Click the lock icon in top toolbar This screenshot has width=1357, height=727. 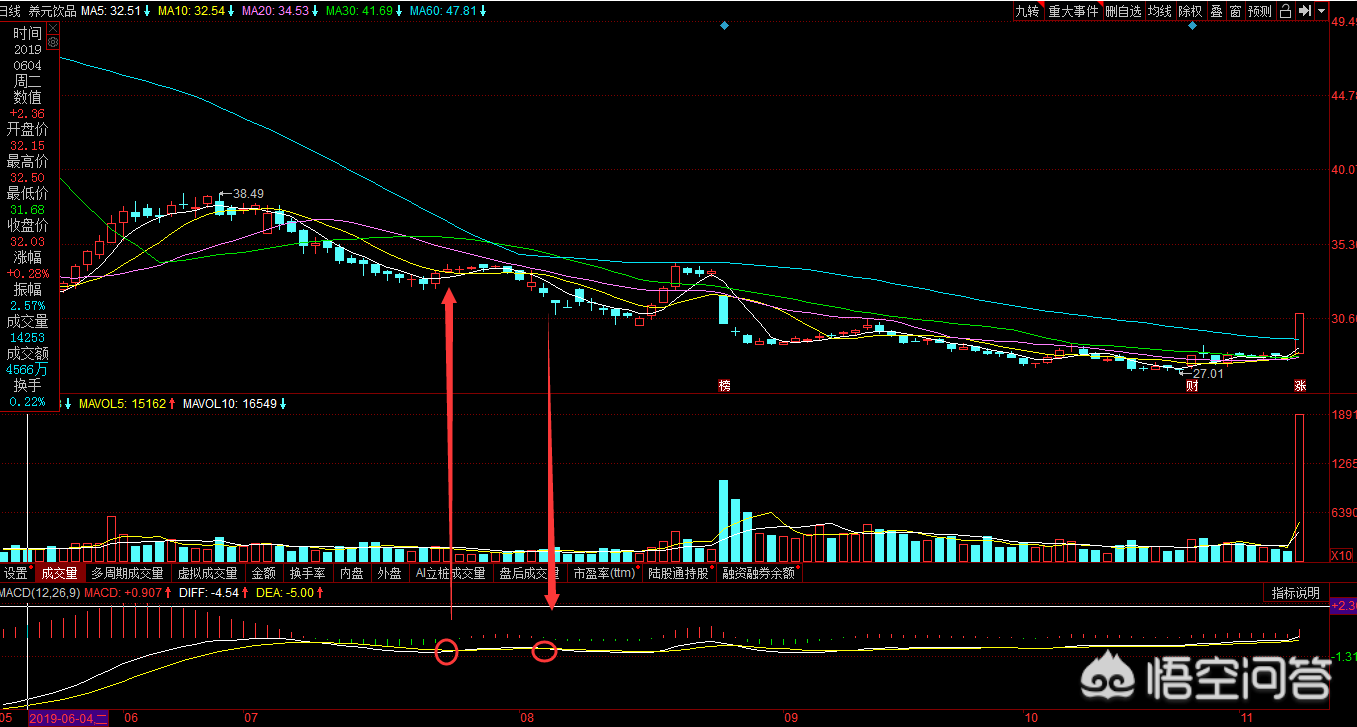click(x=1285, y=11)
